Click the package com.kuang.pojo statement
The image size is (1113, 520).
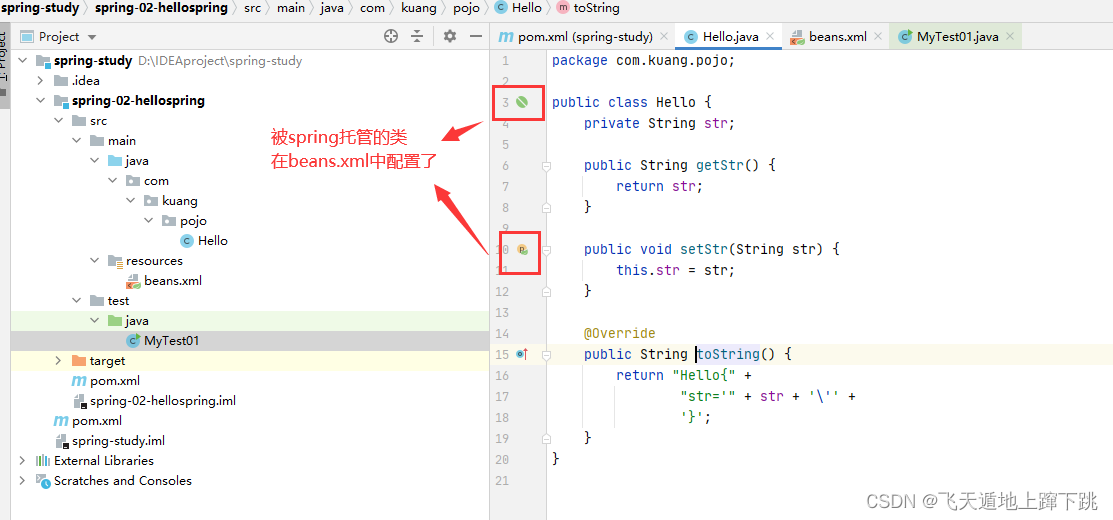[x=643, y=60]
